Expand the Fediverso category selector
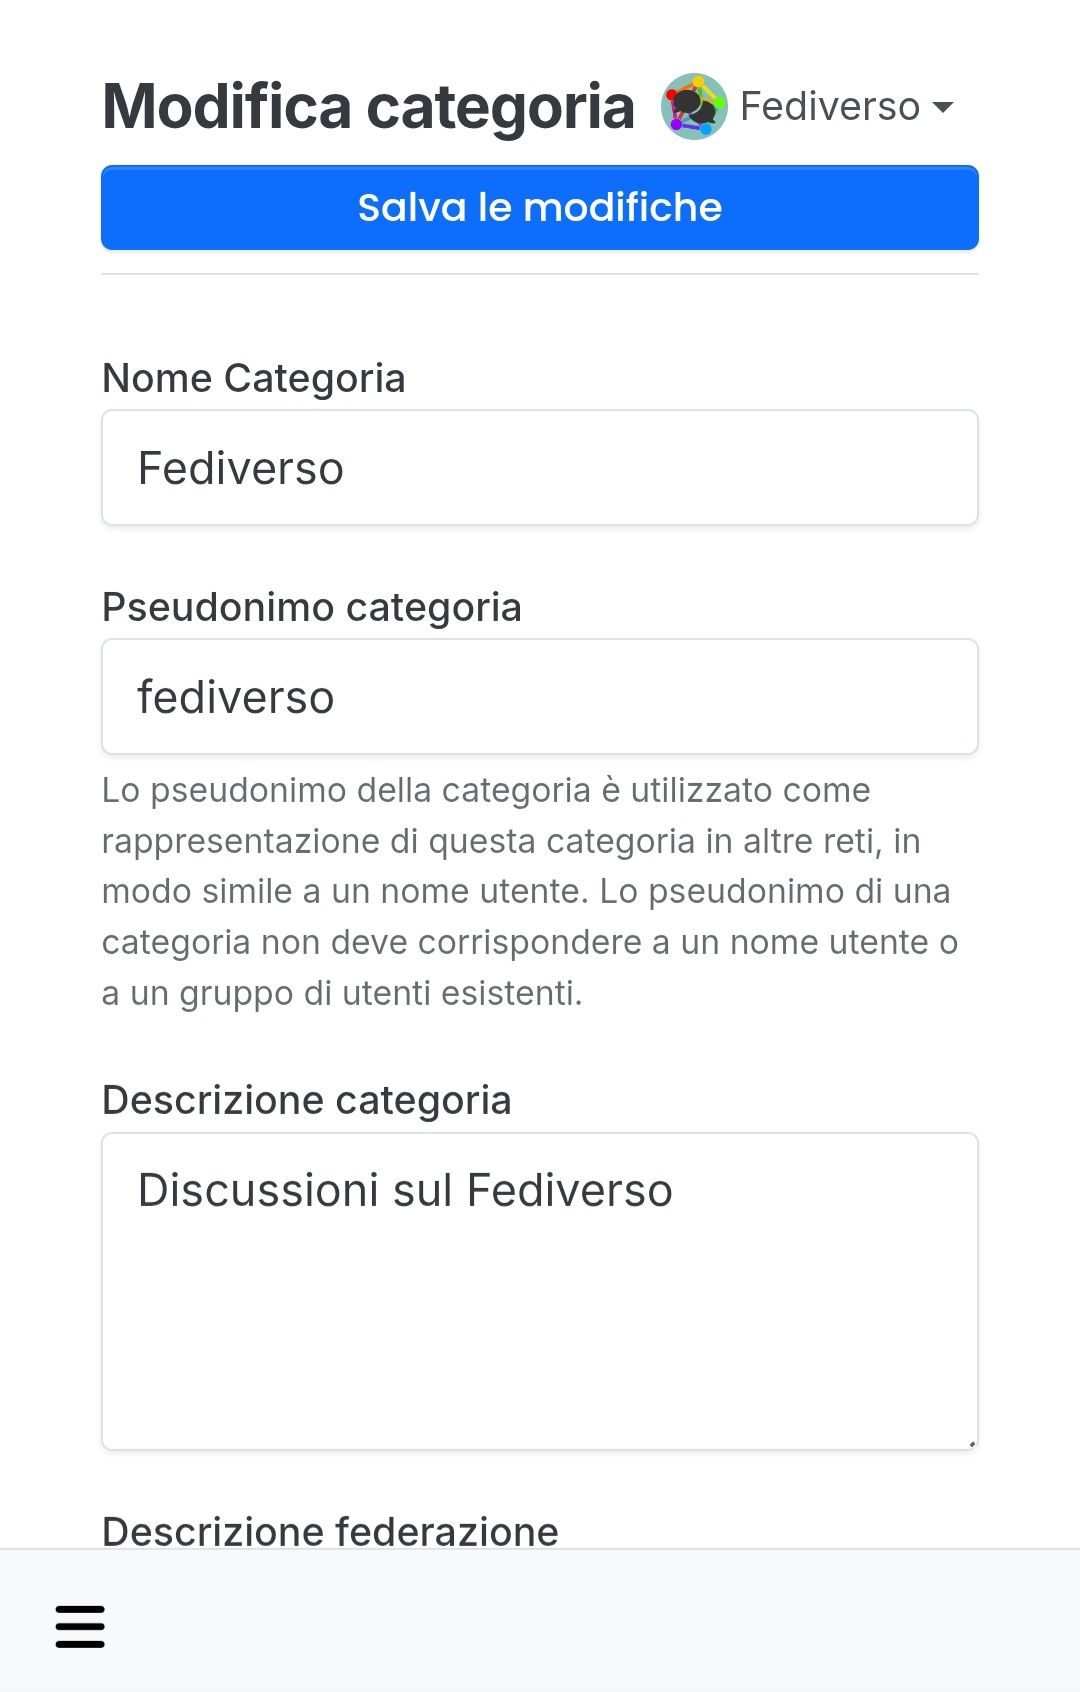The width and height of the screenshot is (1080, 1692). click(808, 106)
